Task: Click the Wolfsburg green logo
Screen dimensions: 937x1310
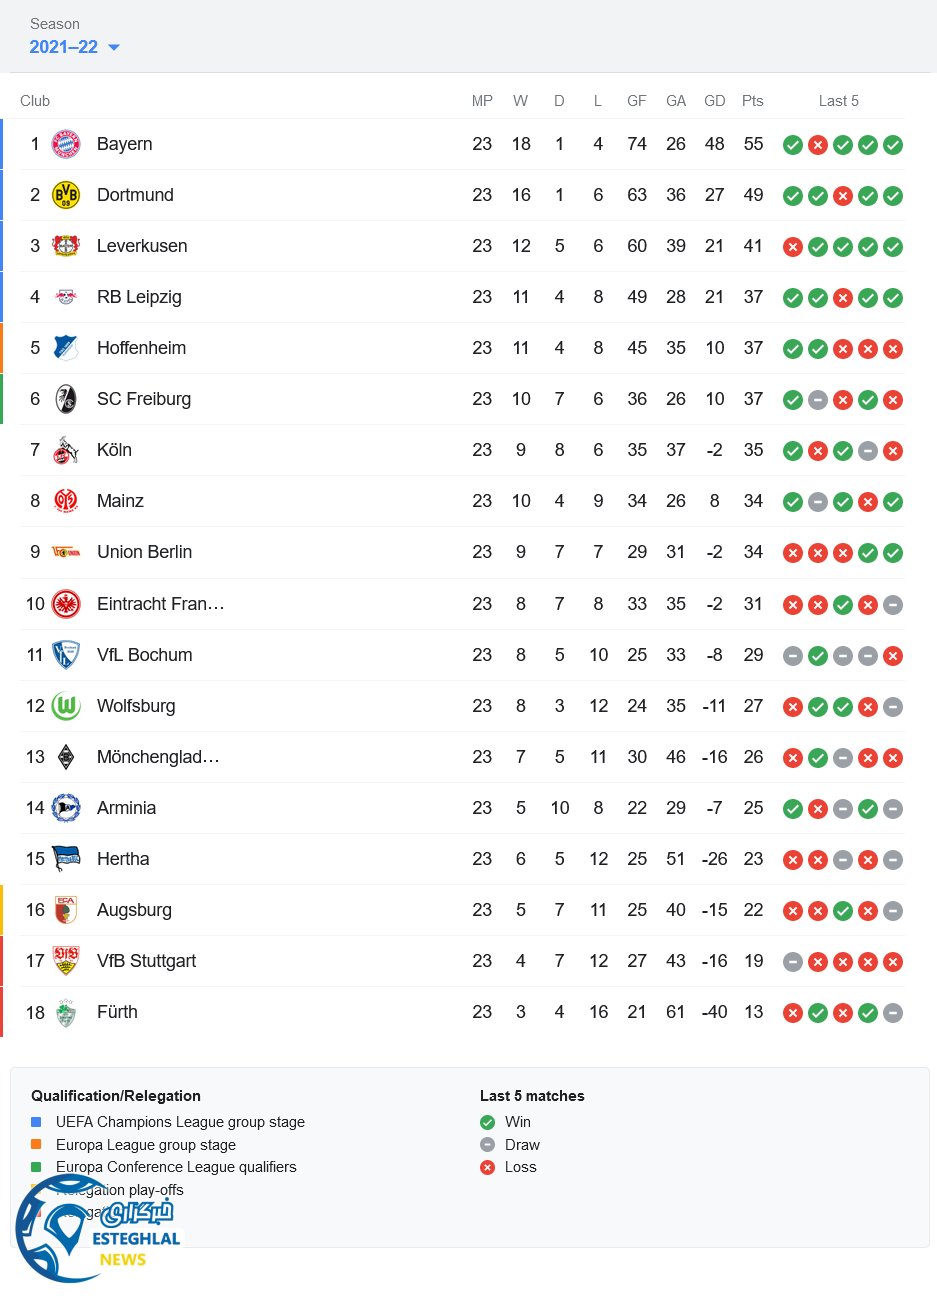Action: click(x=66, y=706)
